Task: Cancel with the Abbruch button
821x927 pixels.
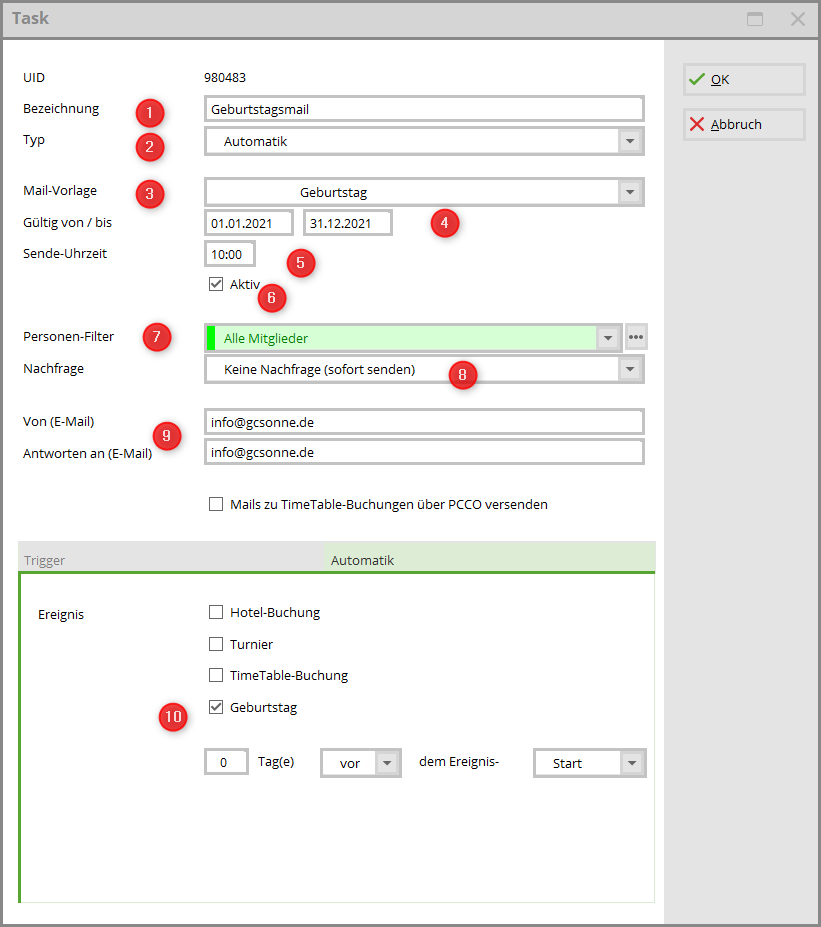Action: point(744,124)
